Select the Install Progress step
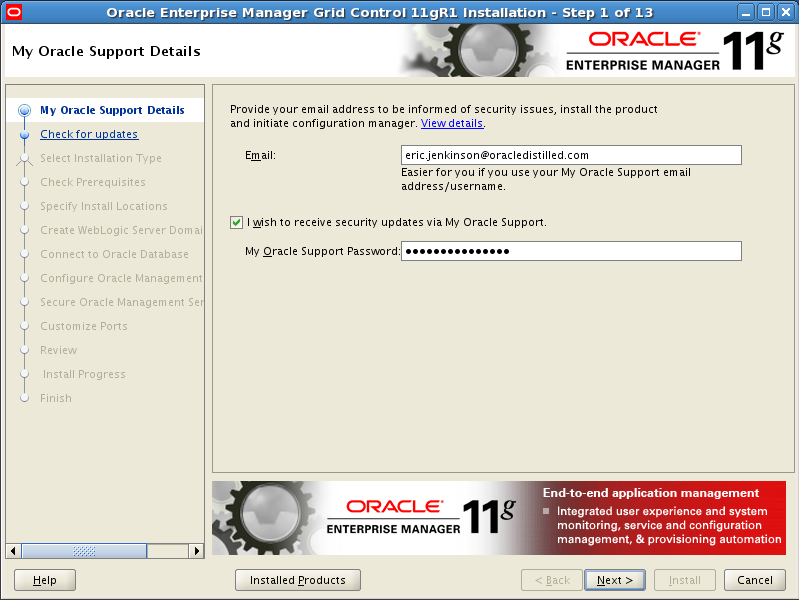Image resolution: width=799 pixels, height=600 pixels. (84, 374)
